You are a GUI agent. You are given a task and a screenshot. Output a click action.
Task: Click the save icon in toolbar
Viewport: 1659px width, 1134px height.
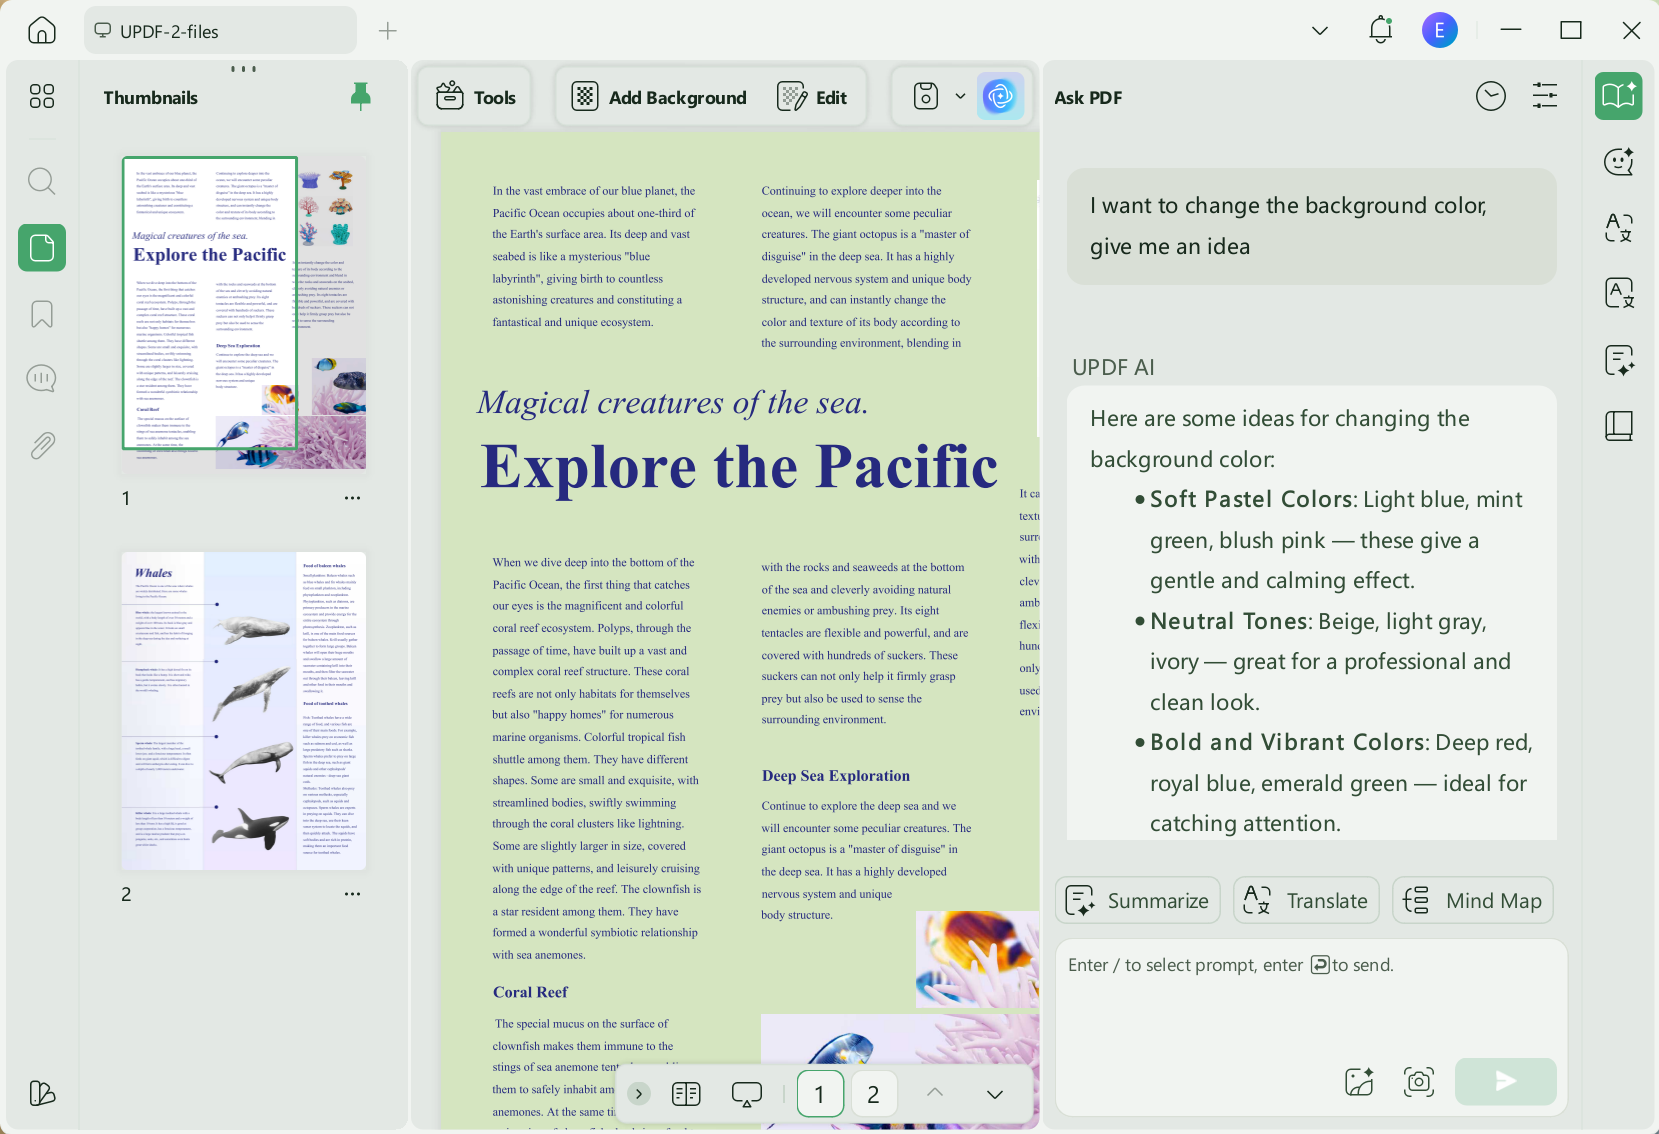(x=926, y=96)
